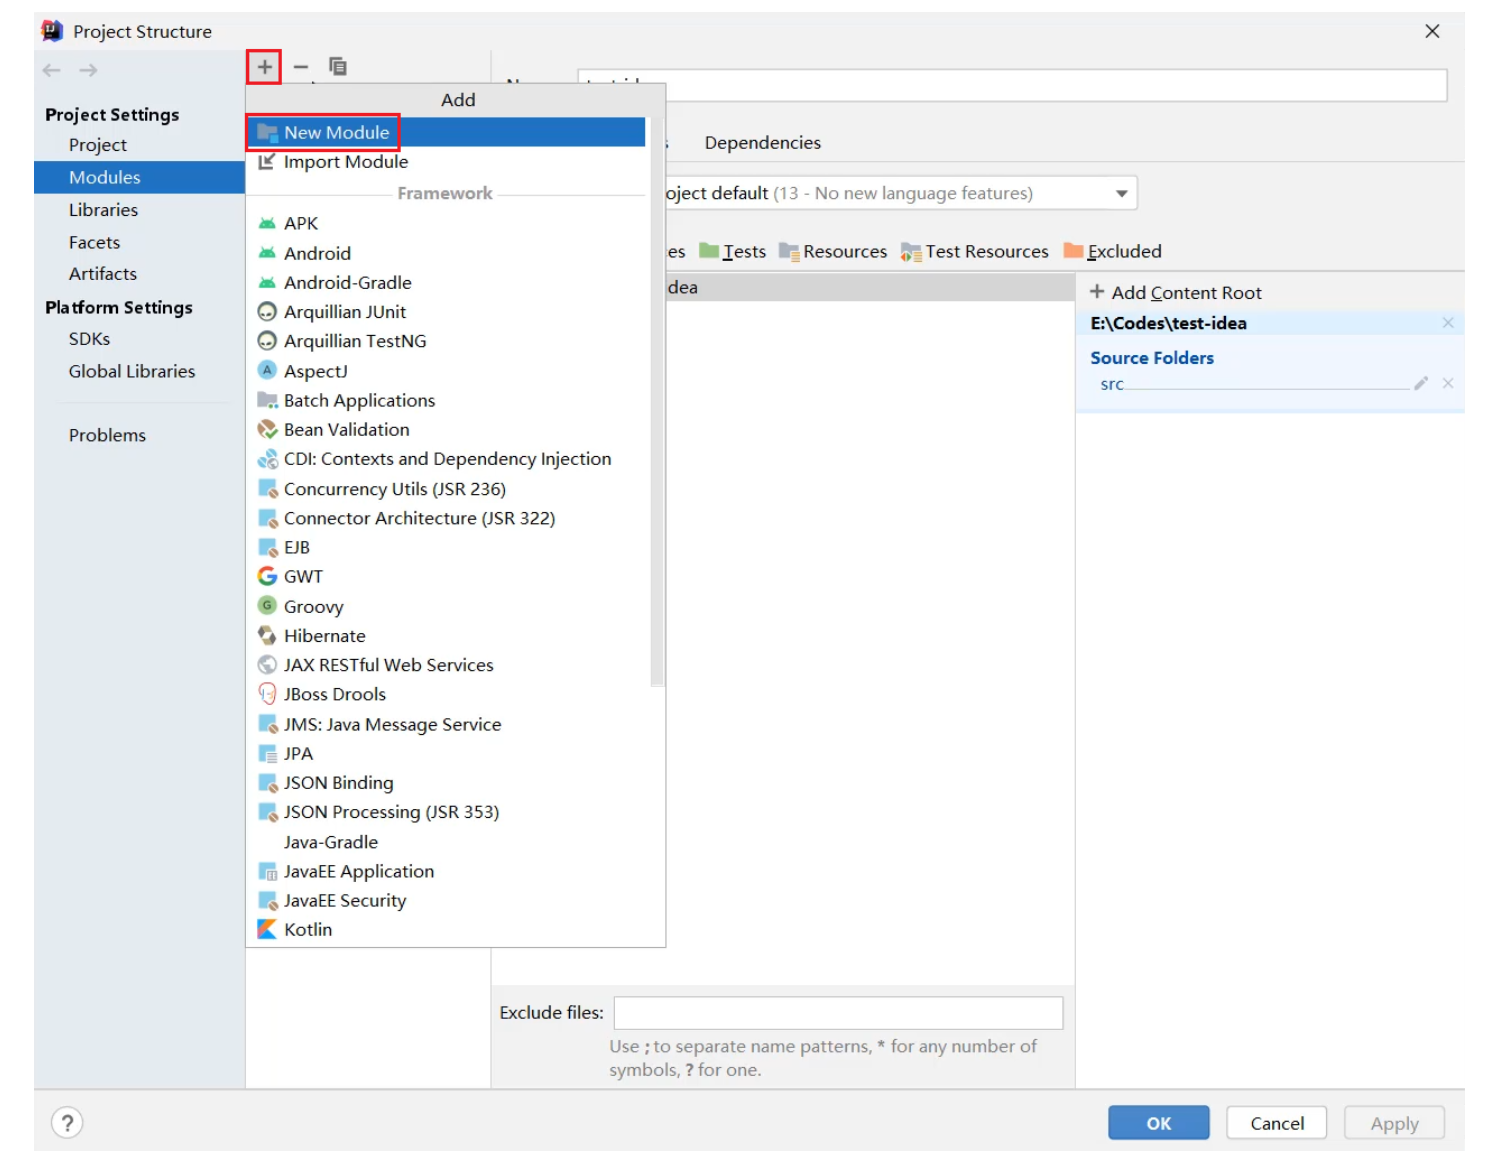
Task: Click the Add menu vertical scrollbar
Action: click(657, 400)
